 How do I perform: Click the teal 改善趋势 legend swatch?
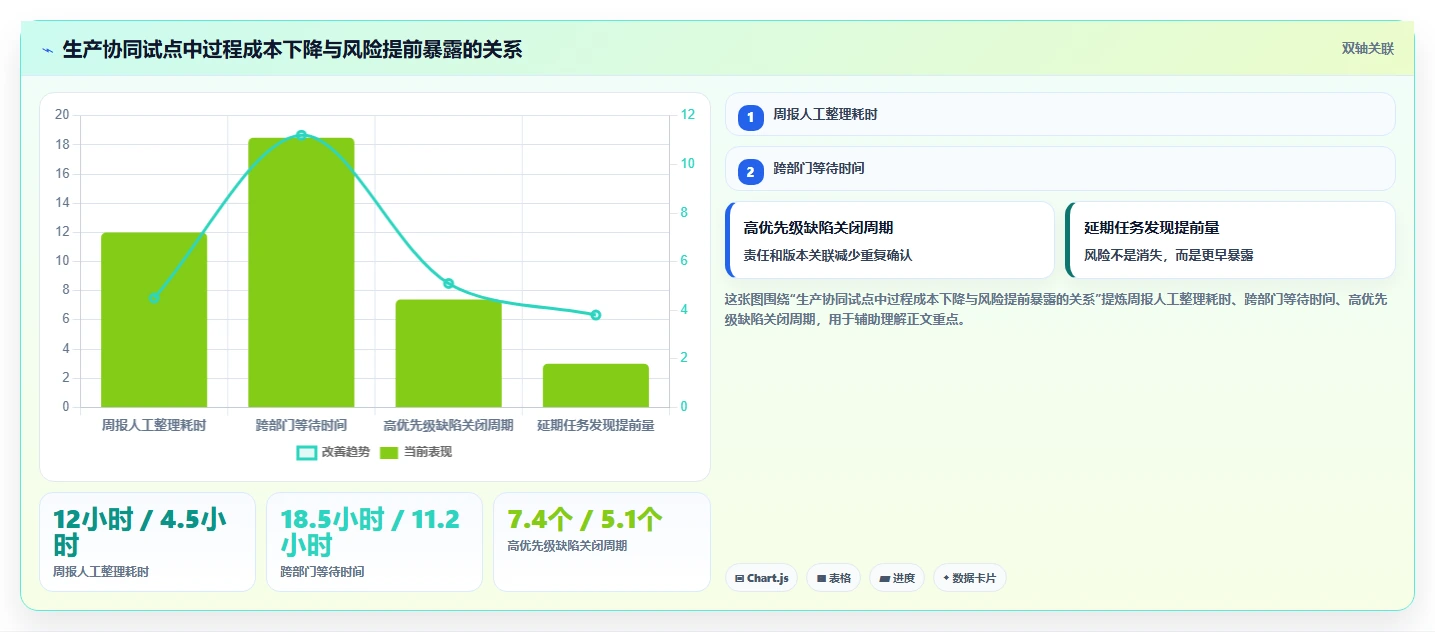307,453
